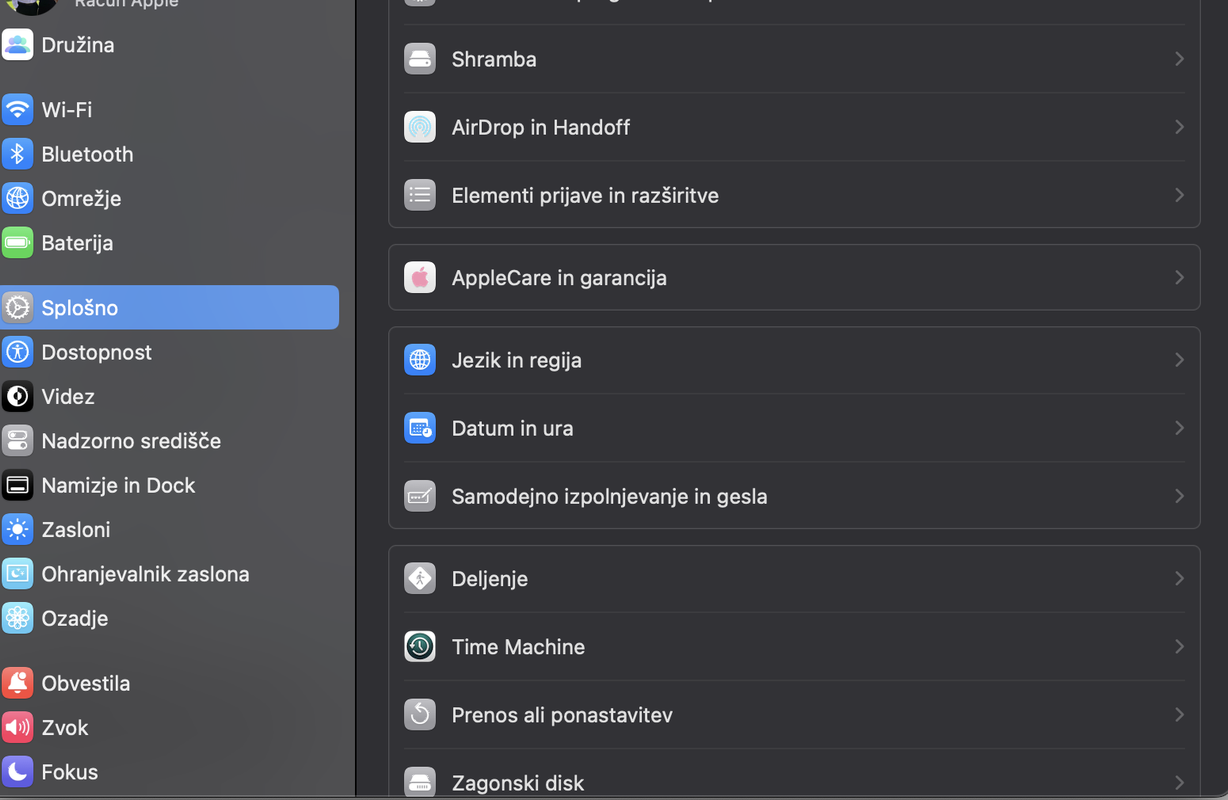Click the Shramba disk icon
1228x800 pixels.
pyautogui.click(x=420, y=59)
